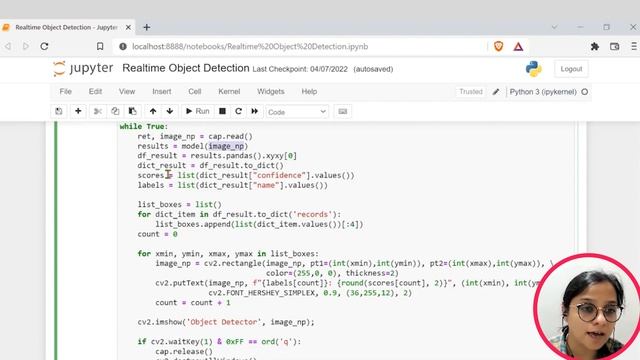This screenshot has width=640, height=360.
Task: Save and checkpoint the notebook
Action: click(59, 111)
